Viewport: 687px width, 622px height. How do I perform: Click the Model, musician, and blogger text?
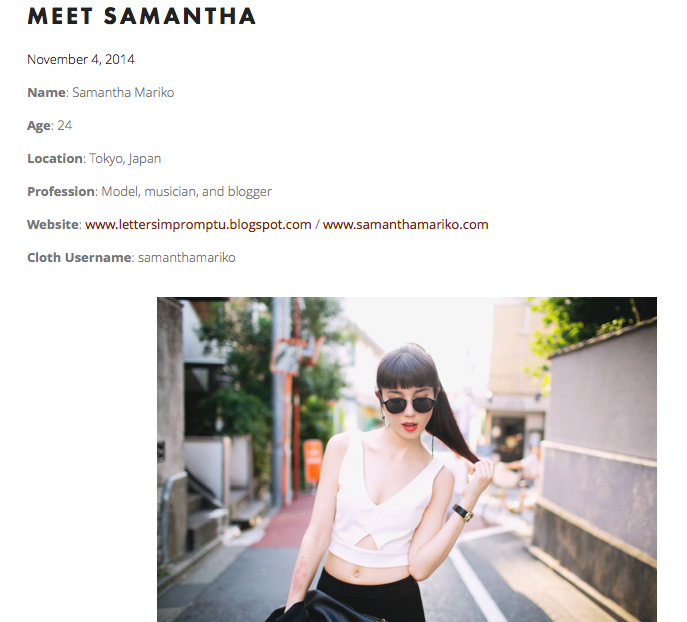click(x=187, y=192)
